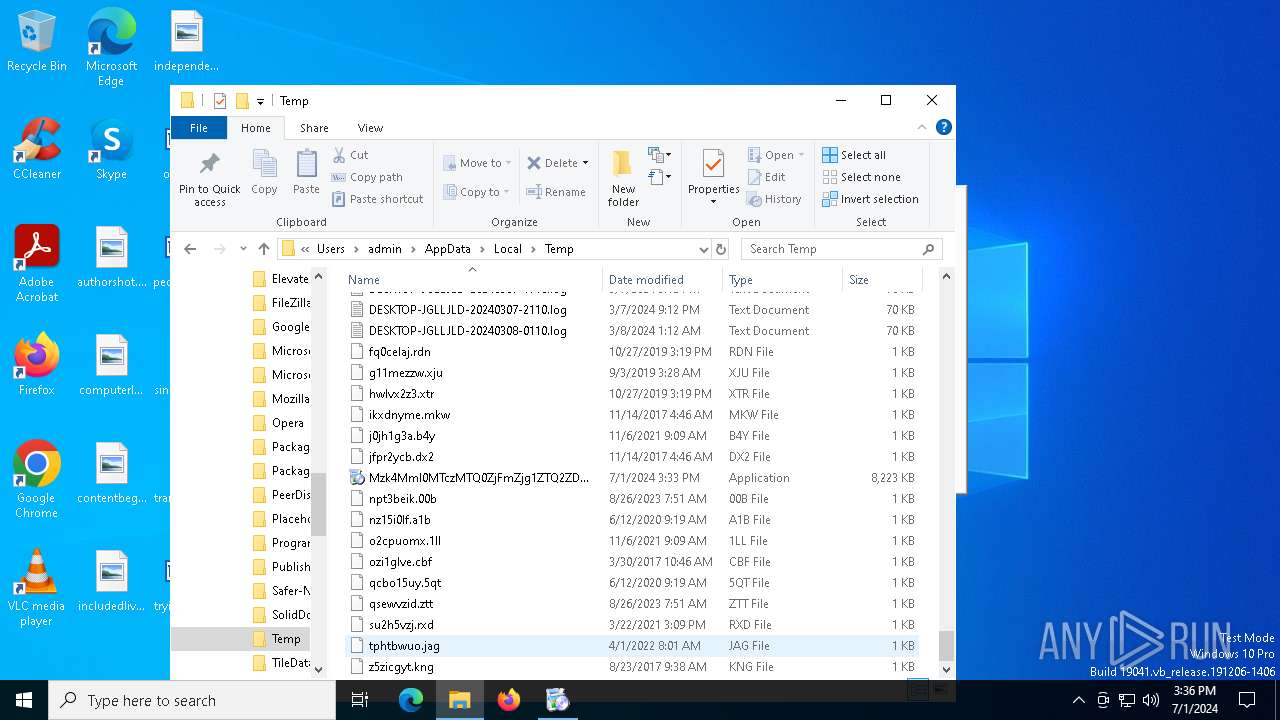This screenshot has height=720, width=1280.
Task: Select file tphtbwuo.jag
Action: point(631,646)
